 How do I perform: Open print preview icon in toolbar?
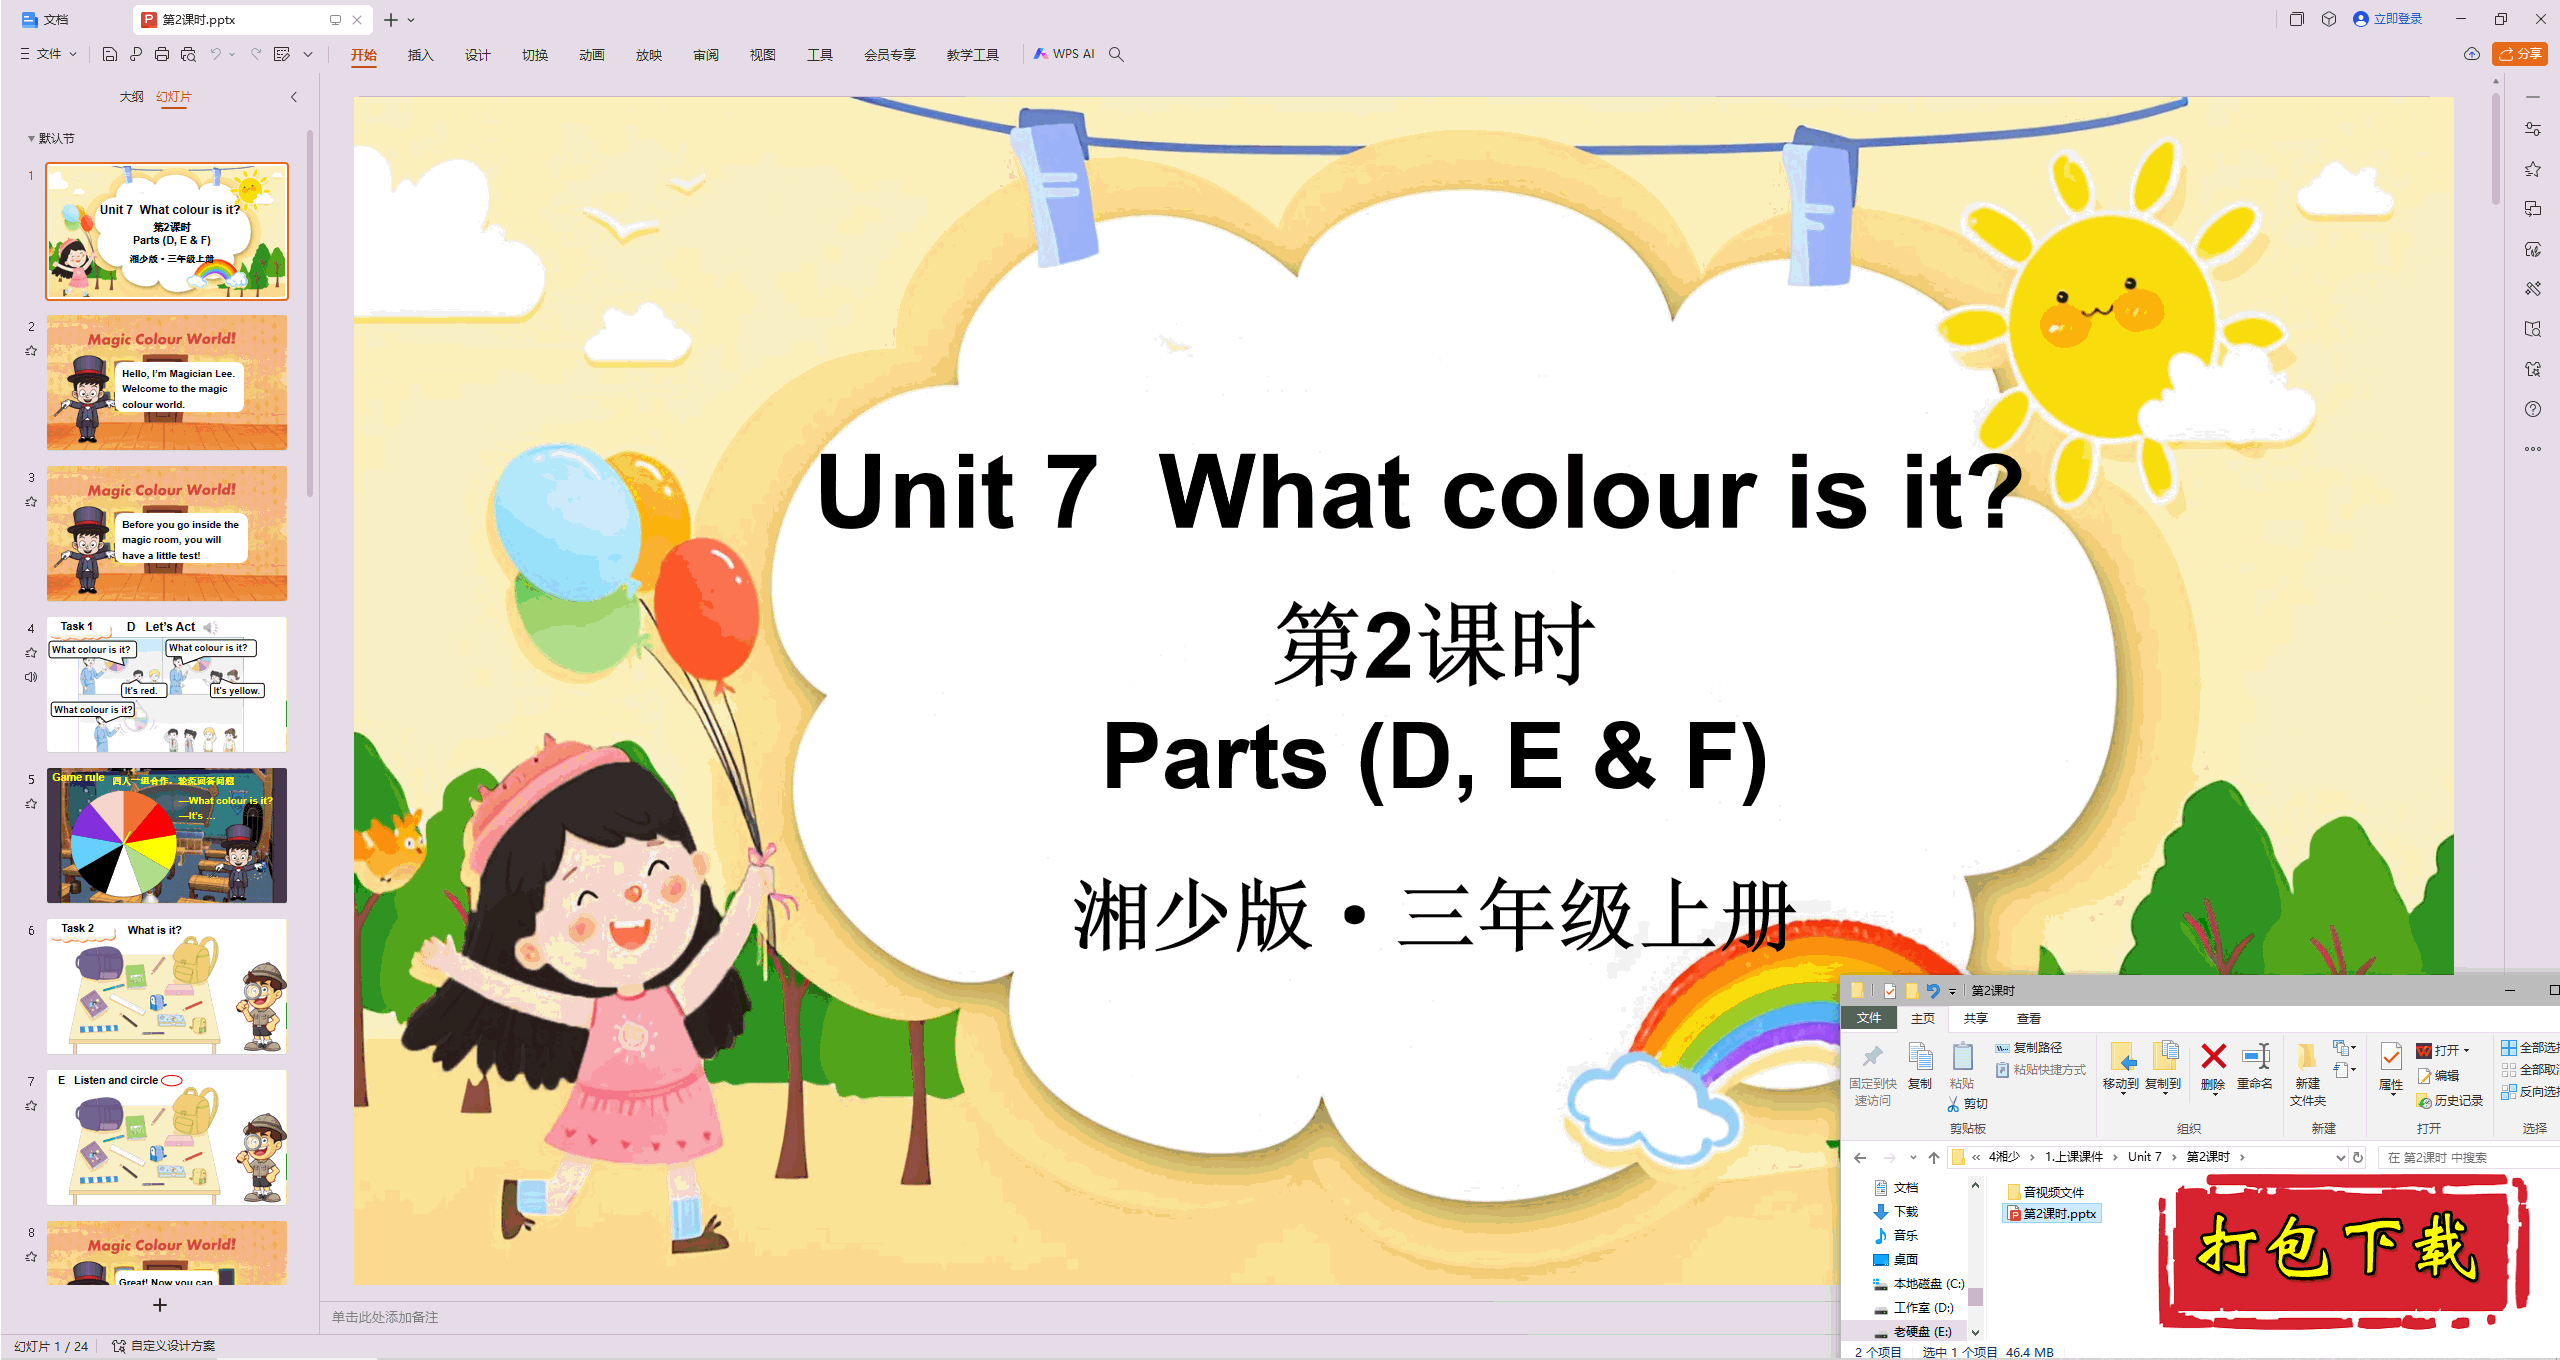[x=188, y=54]
